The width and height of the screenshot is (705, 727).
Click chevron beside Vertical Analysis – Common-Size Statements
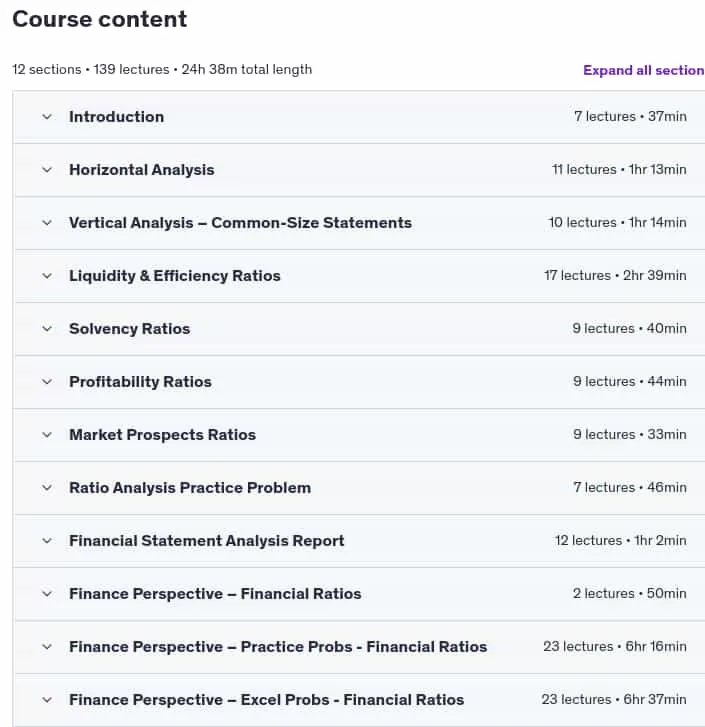pyautogui.click(x=47, y=223)
